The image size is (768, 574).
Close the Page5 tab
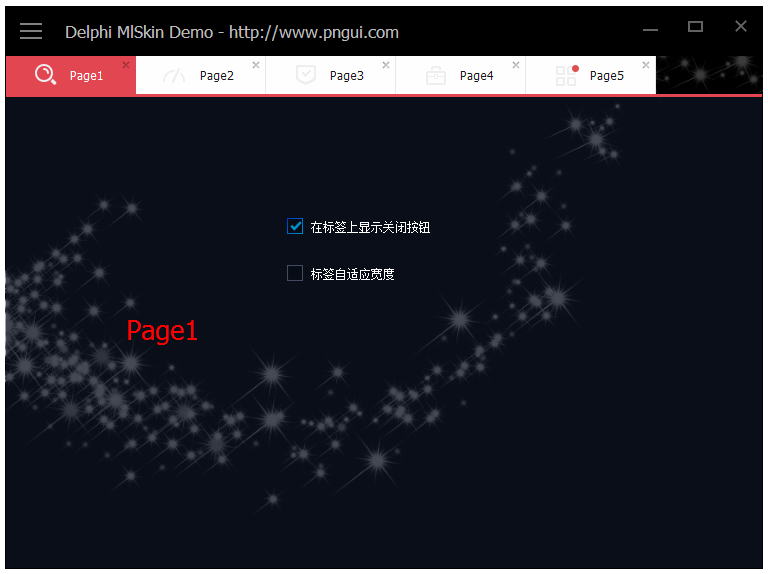pyautogui.click(x=646, y=65)
